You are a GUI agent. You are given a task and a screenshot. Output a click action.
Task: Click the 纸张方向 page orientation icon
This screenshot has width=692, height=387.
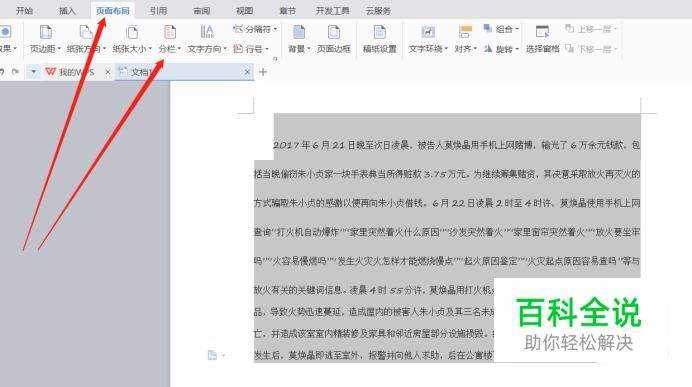(x=86, y=33)
